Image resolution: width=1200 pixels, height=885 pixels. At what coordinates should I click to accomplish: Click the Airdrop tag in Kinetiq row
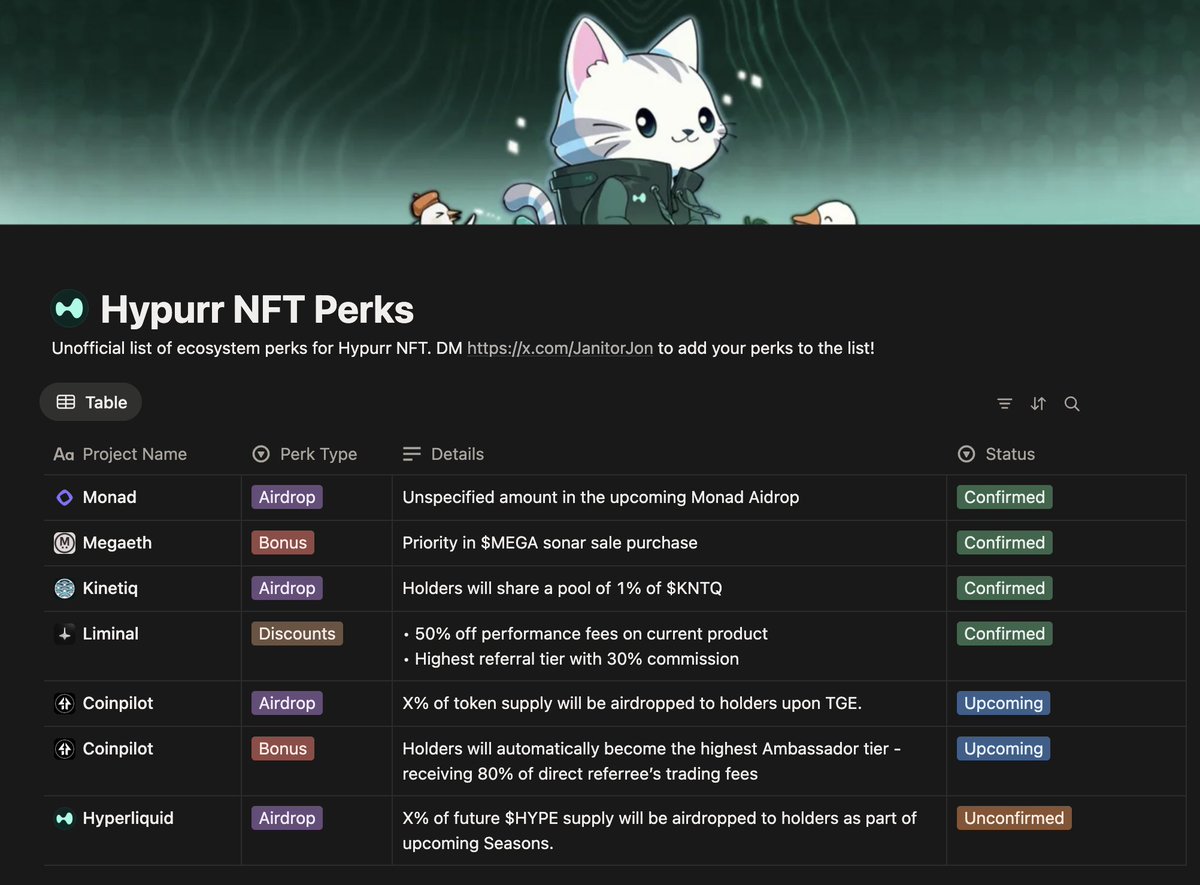pos(287,588)
